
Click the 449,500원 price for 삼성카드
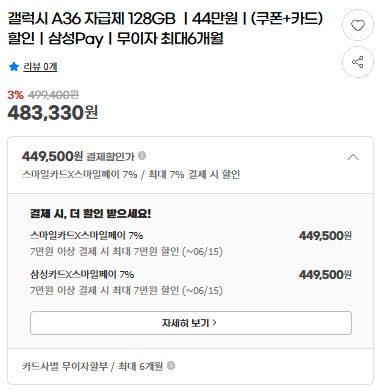[x=325, y=275]
